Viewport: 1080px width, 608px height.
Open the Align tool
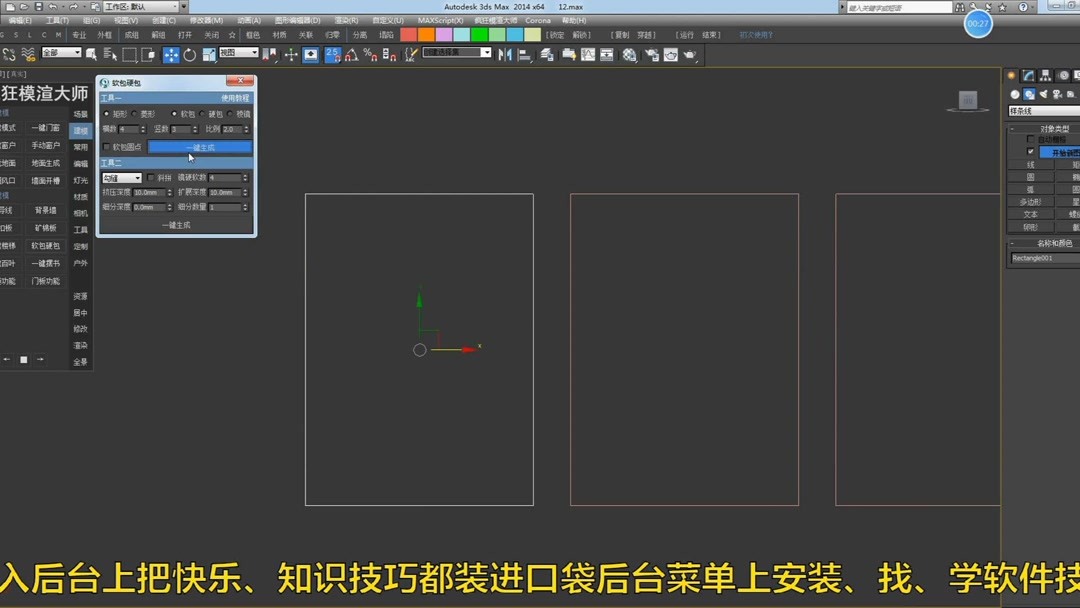pos(524,56)
